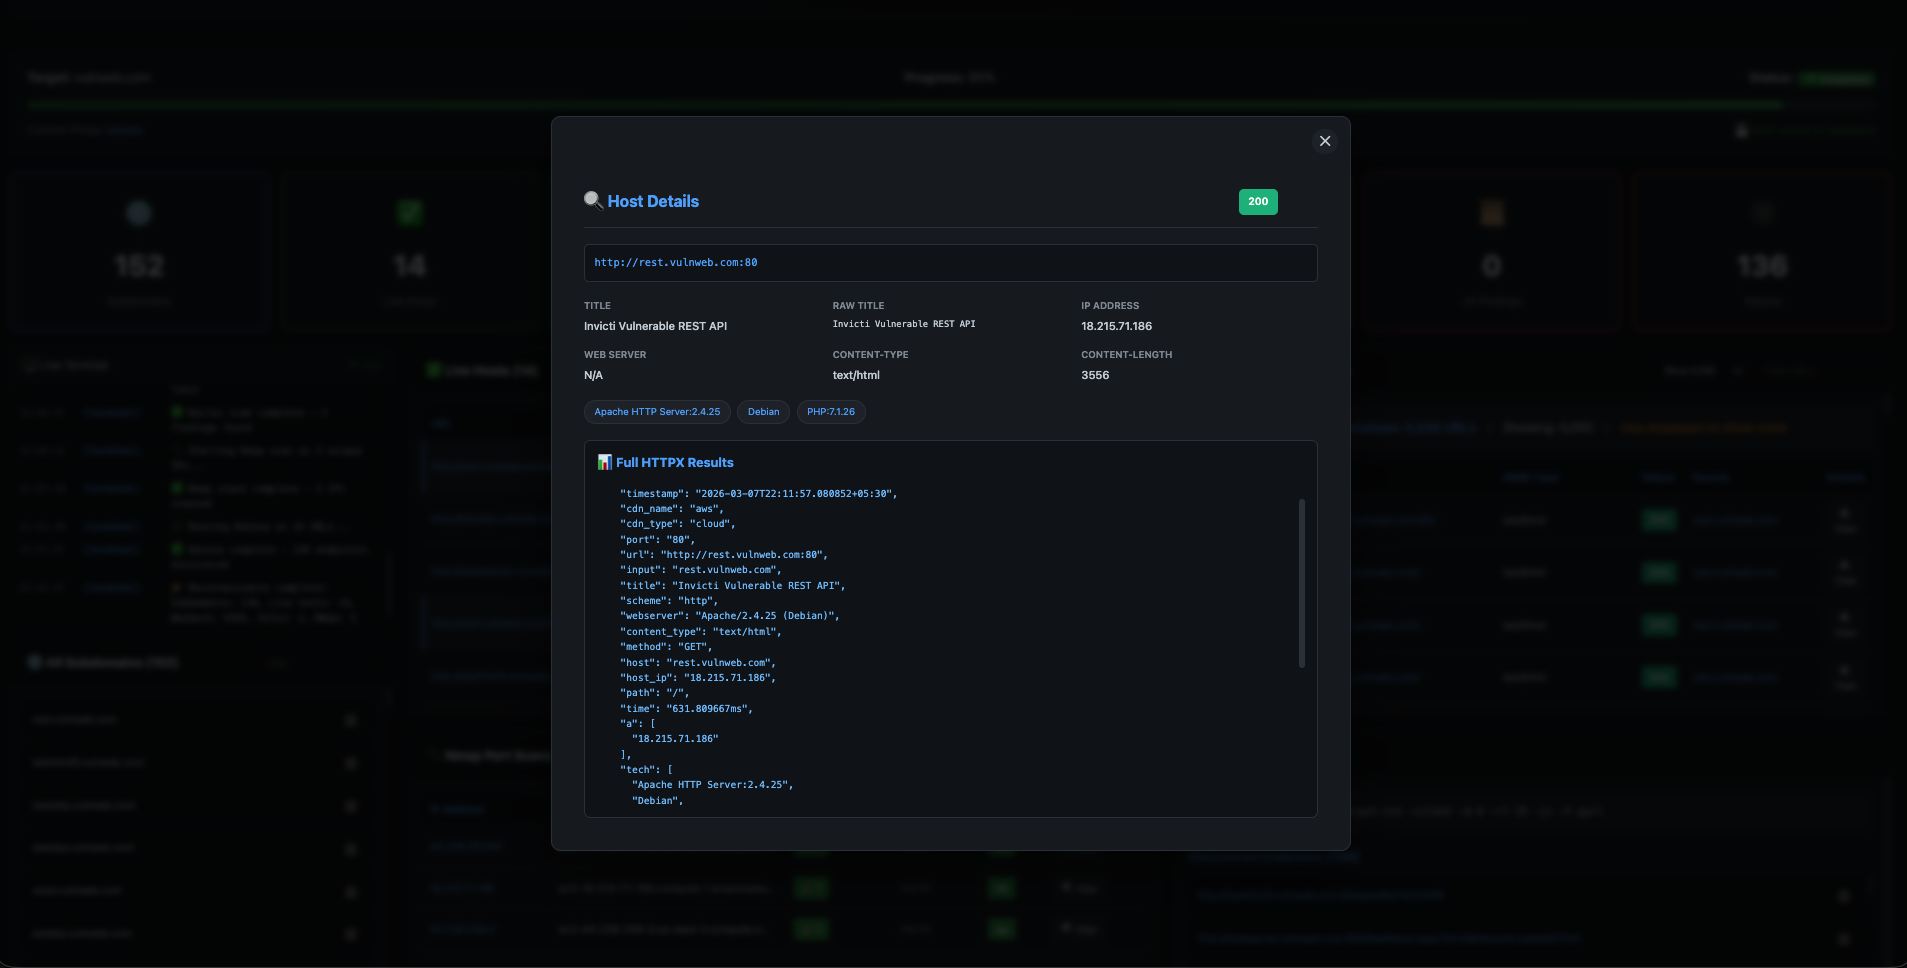The image size is (1907, 968).
Task: Click the "tech" array line in JSON output
Action: click(646, 770)
